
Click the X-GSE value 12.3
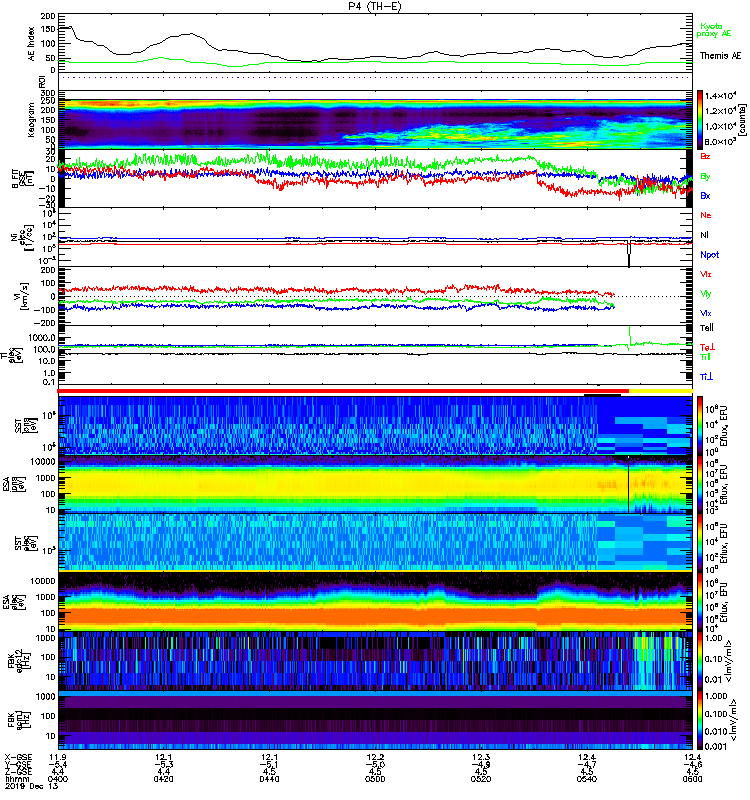tap(481, 757)
